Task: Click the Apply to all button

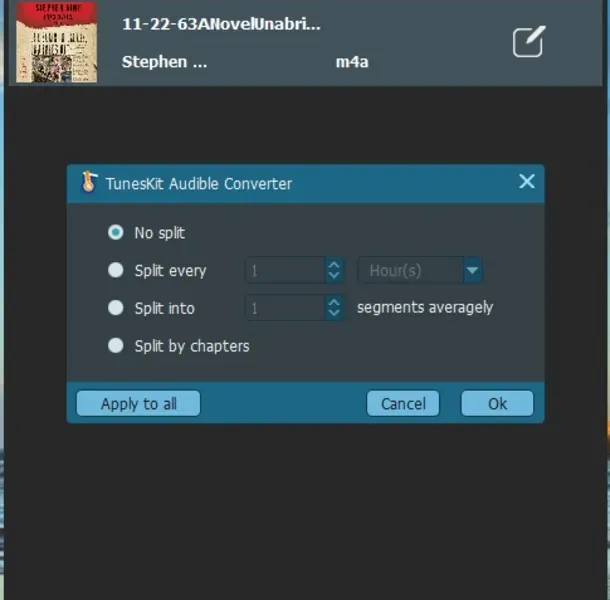Action: pos(138,404)
